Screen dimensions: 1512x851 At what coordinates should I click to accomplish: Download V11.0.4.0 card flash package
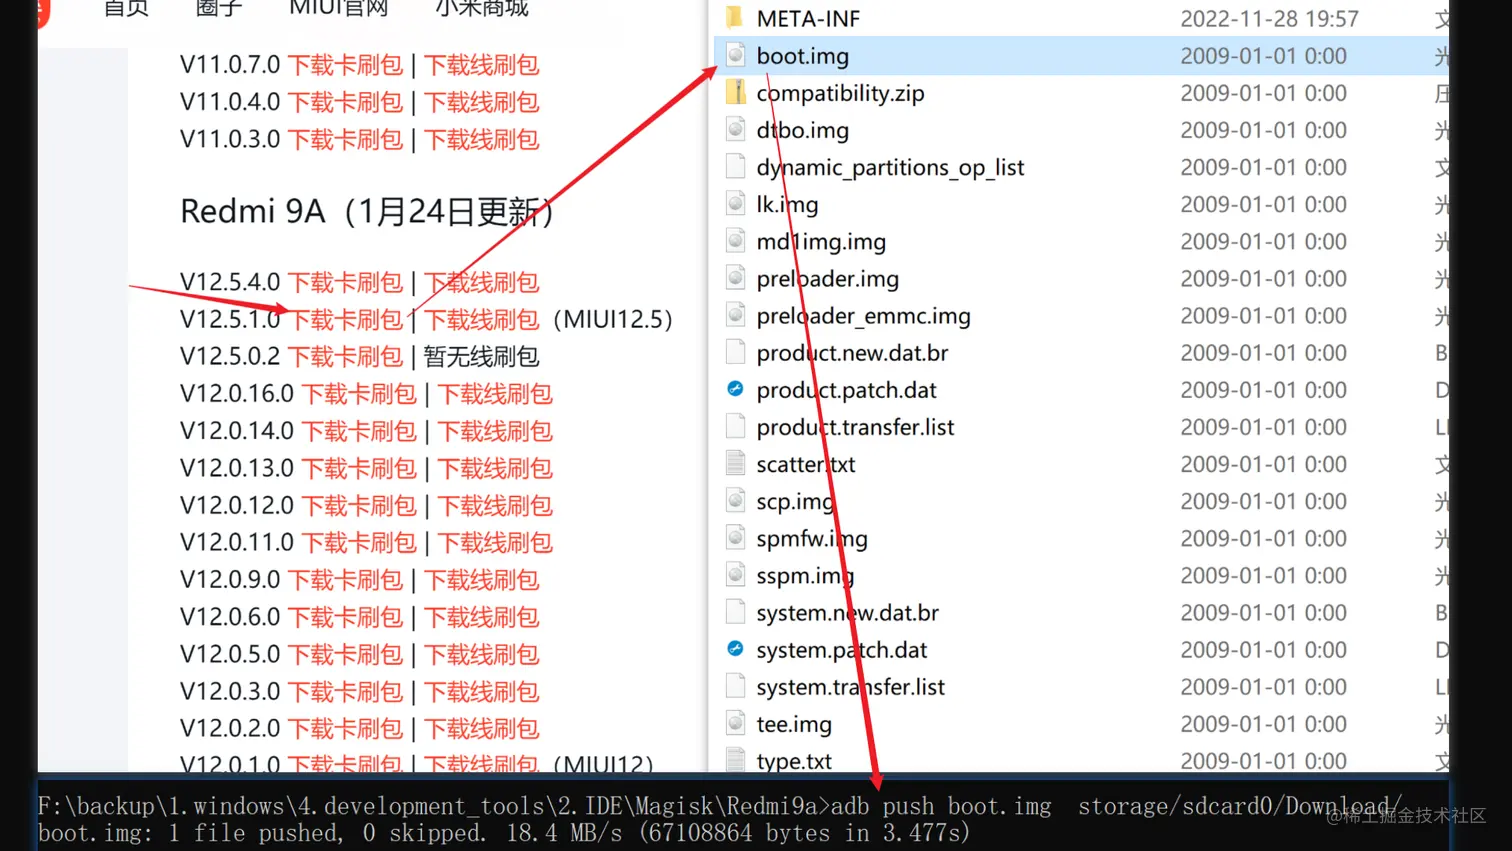point(345,102)
